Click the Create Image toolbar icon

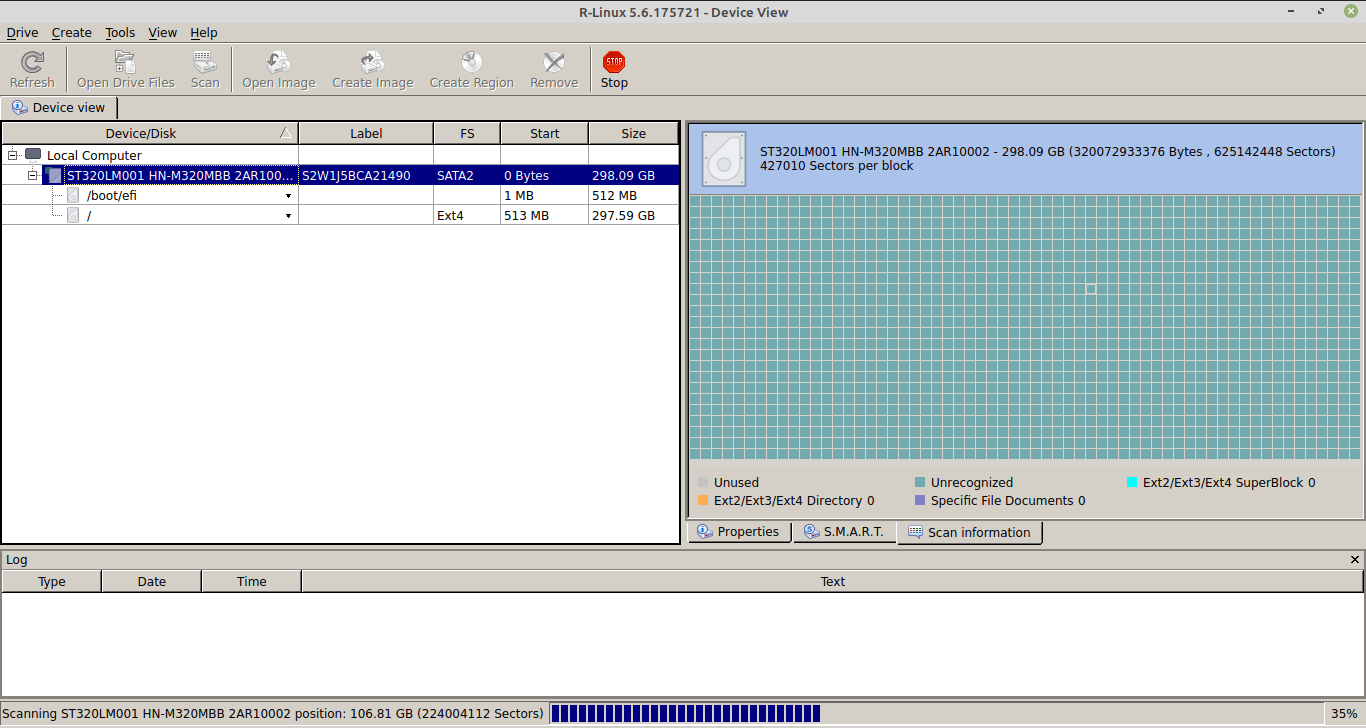[x=372, y=62]
